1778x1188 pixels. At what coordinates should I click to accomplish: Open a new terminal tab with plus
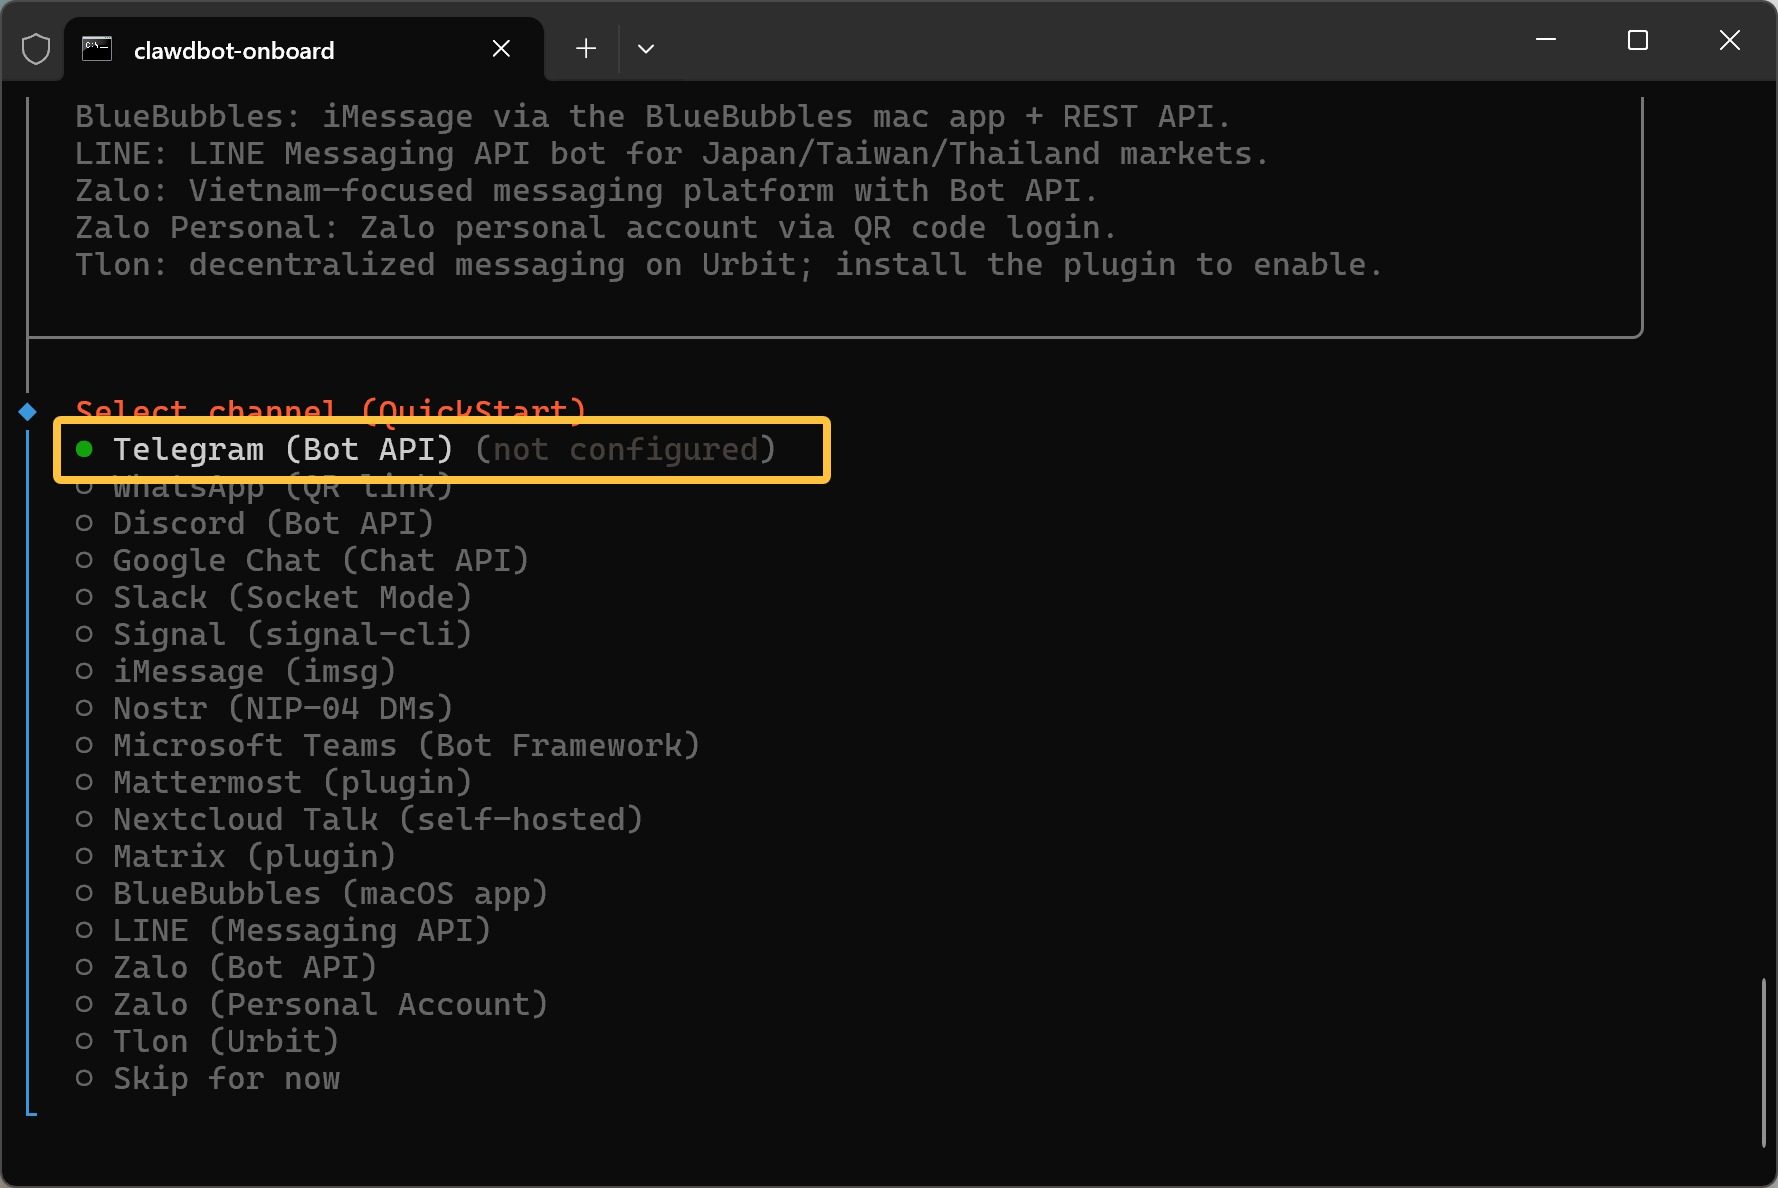click(x=586, y=49)
